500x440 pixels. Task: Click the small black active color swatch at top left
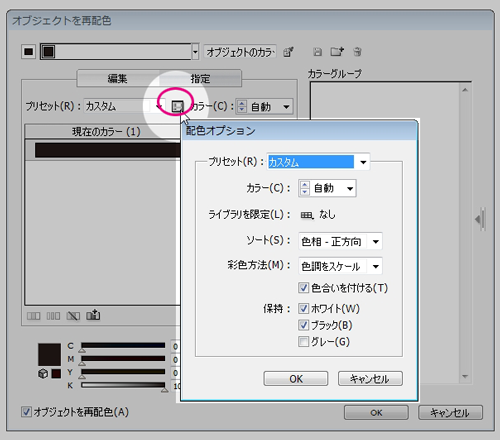point(29,52)
